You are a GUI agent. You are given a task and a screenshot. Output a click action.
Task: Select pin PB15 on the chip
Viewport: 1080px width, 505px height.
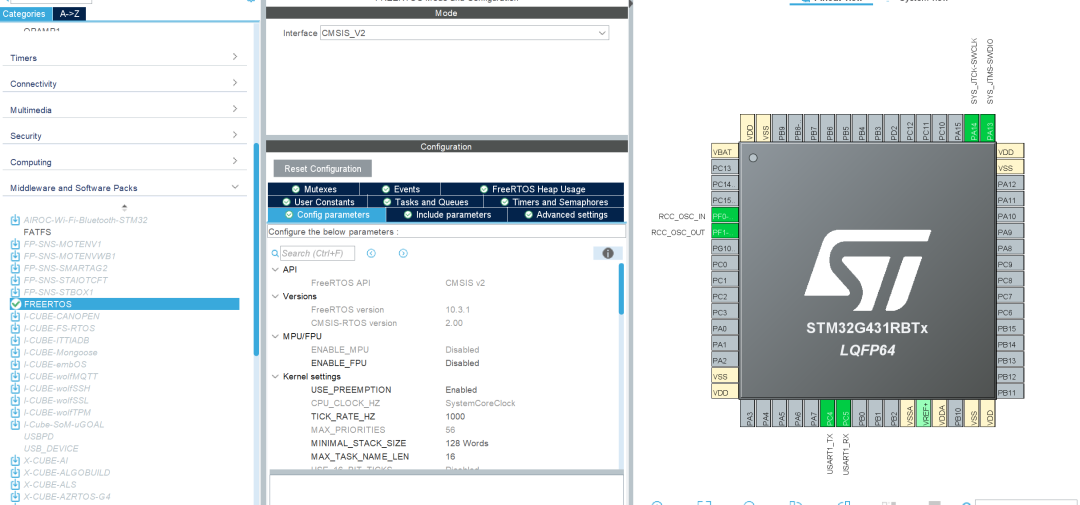point(1010,328)
